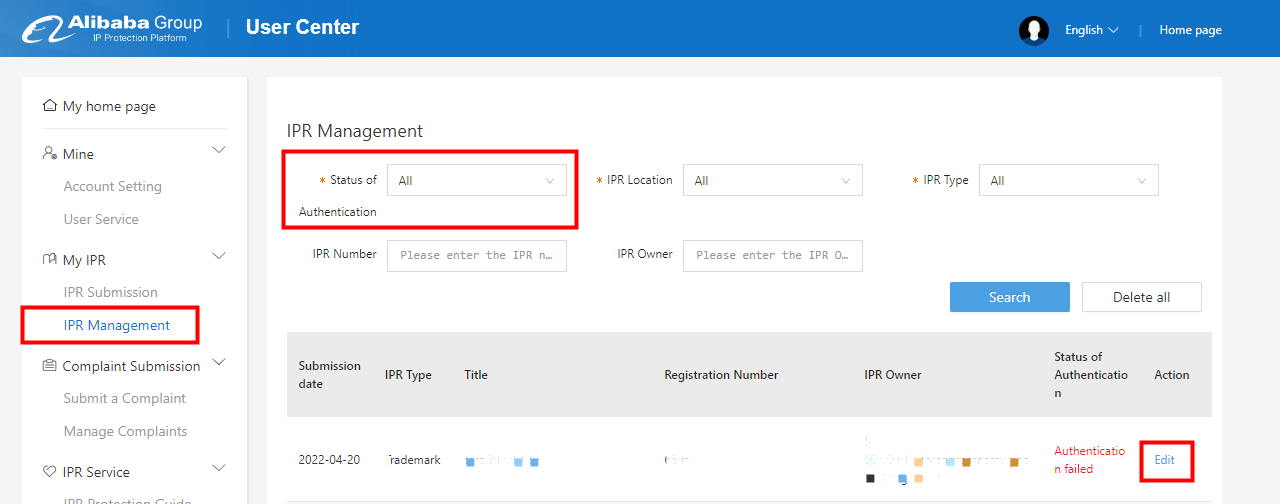Click the 2022-04-20 date cell

(x=329, y=460)
